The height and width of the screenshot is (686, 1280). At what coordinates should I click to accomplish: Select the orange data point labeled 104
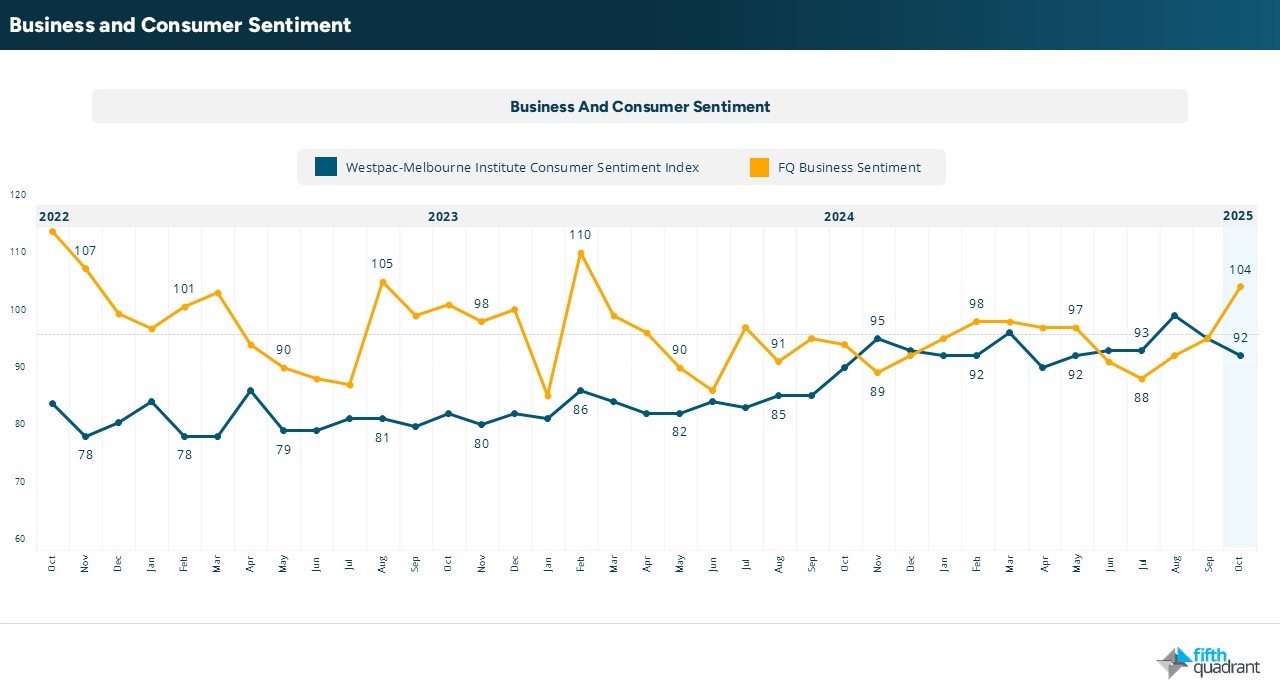click(1240, 287)
